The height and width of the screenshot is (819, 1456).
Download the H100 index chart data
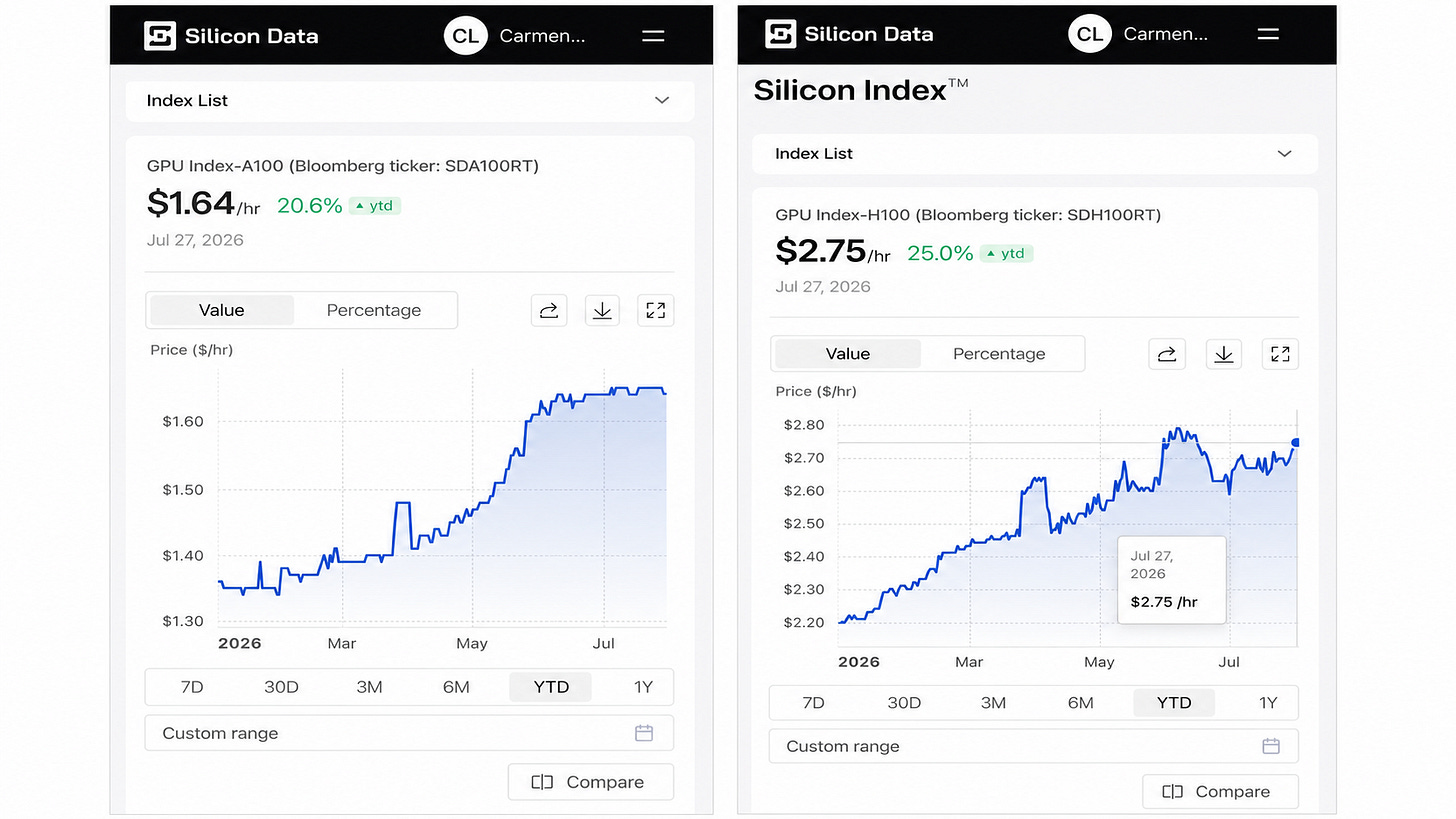(1224, 353)
